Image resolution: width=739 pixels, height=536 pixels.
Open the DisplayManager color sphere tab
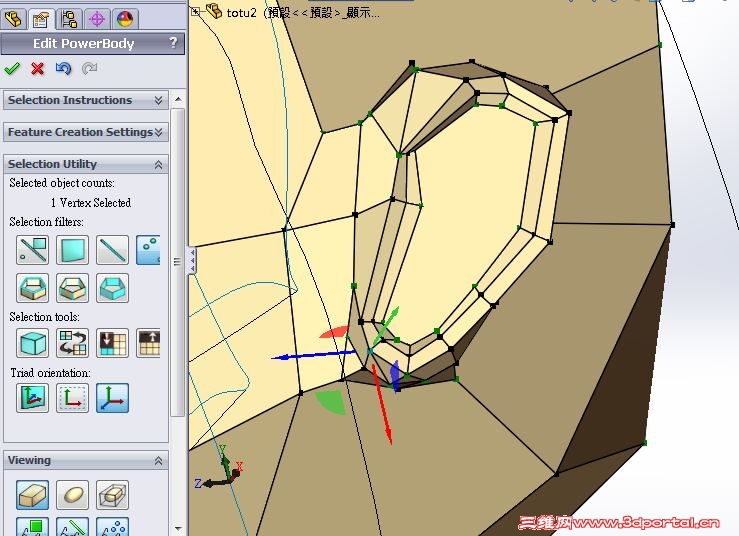125,19
